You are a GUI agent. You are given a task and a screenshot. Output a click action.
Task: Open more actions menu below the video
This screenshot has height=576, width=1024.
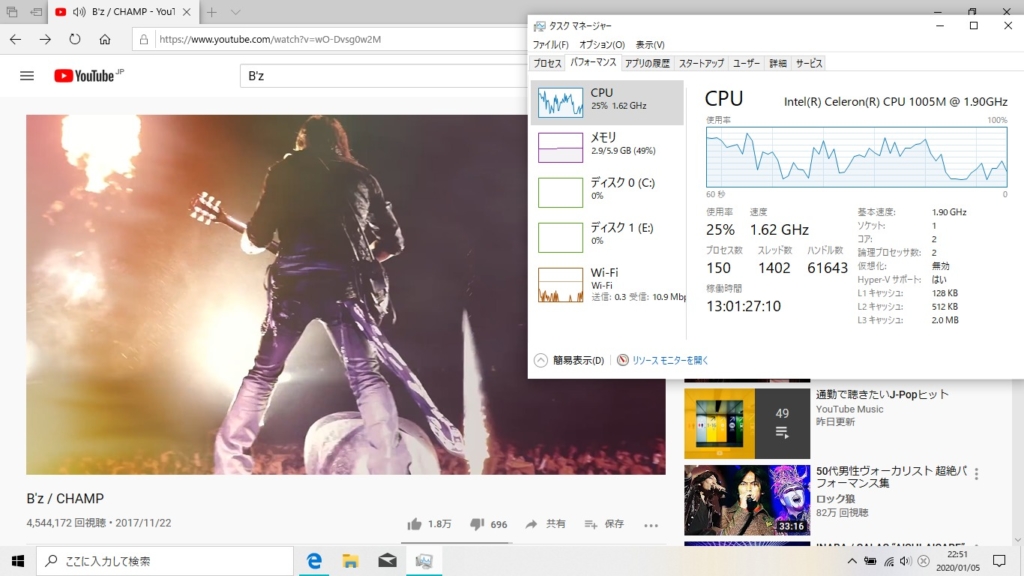tap(651, 524)
